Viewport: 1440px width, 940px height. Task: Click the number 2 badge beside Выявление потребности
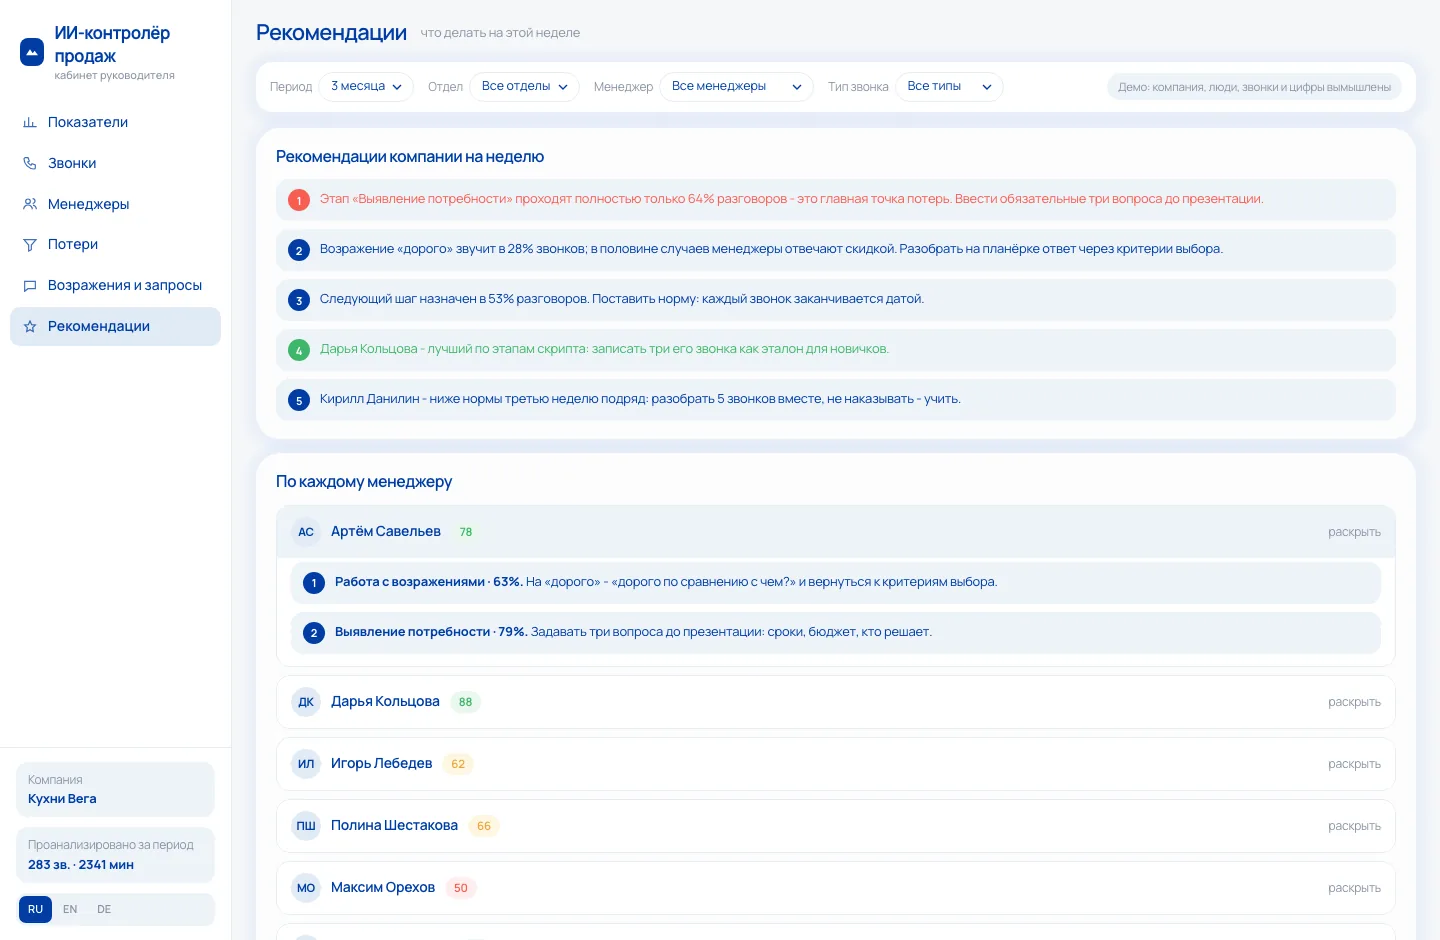[314, 632]
